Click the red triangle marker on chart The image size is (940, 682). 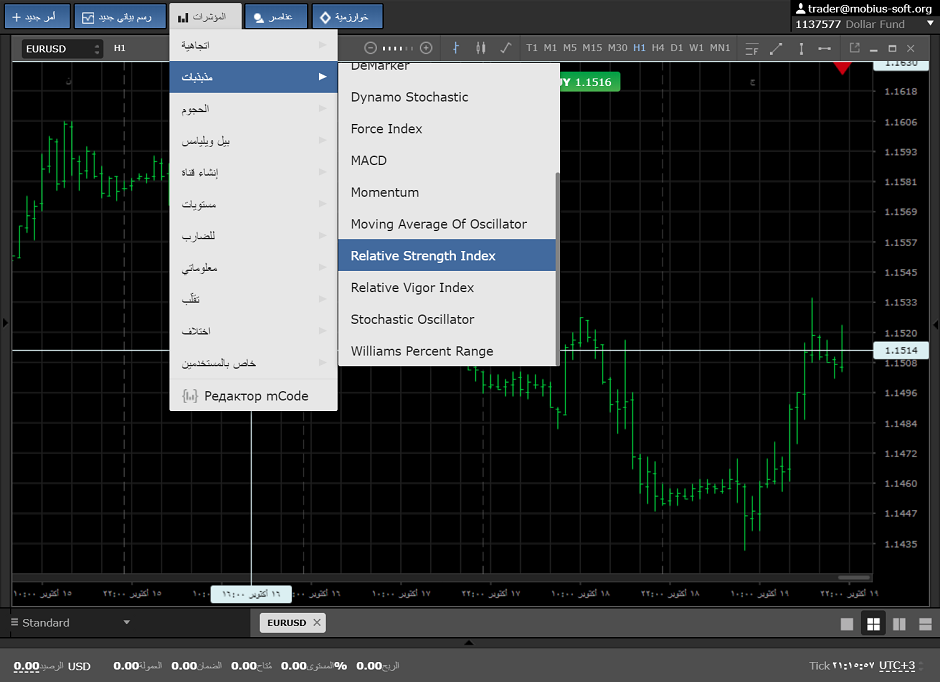[x=842, y=68]
